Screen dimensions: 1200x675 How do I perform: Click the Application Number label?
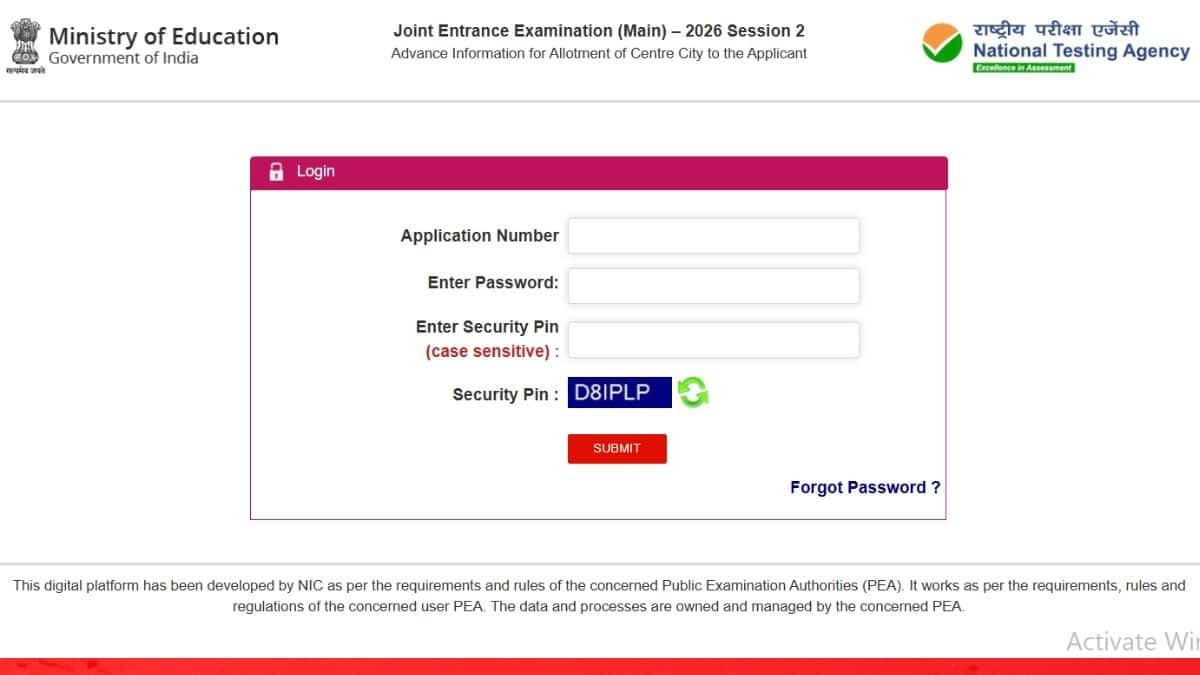[x=479, y=236]
